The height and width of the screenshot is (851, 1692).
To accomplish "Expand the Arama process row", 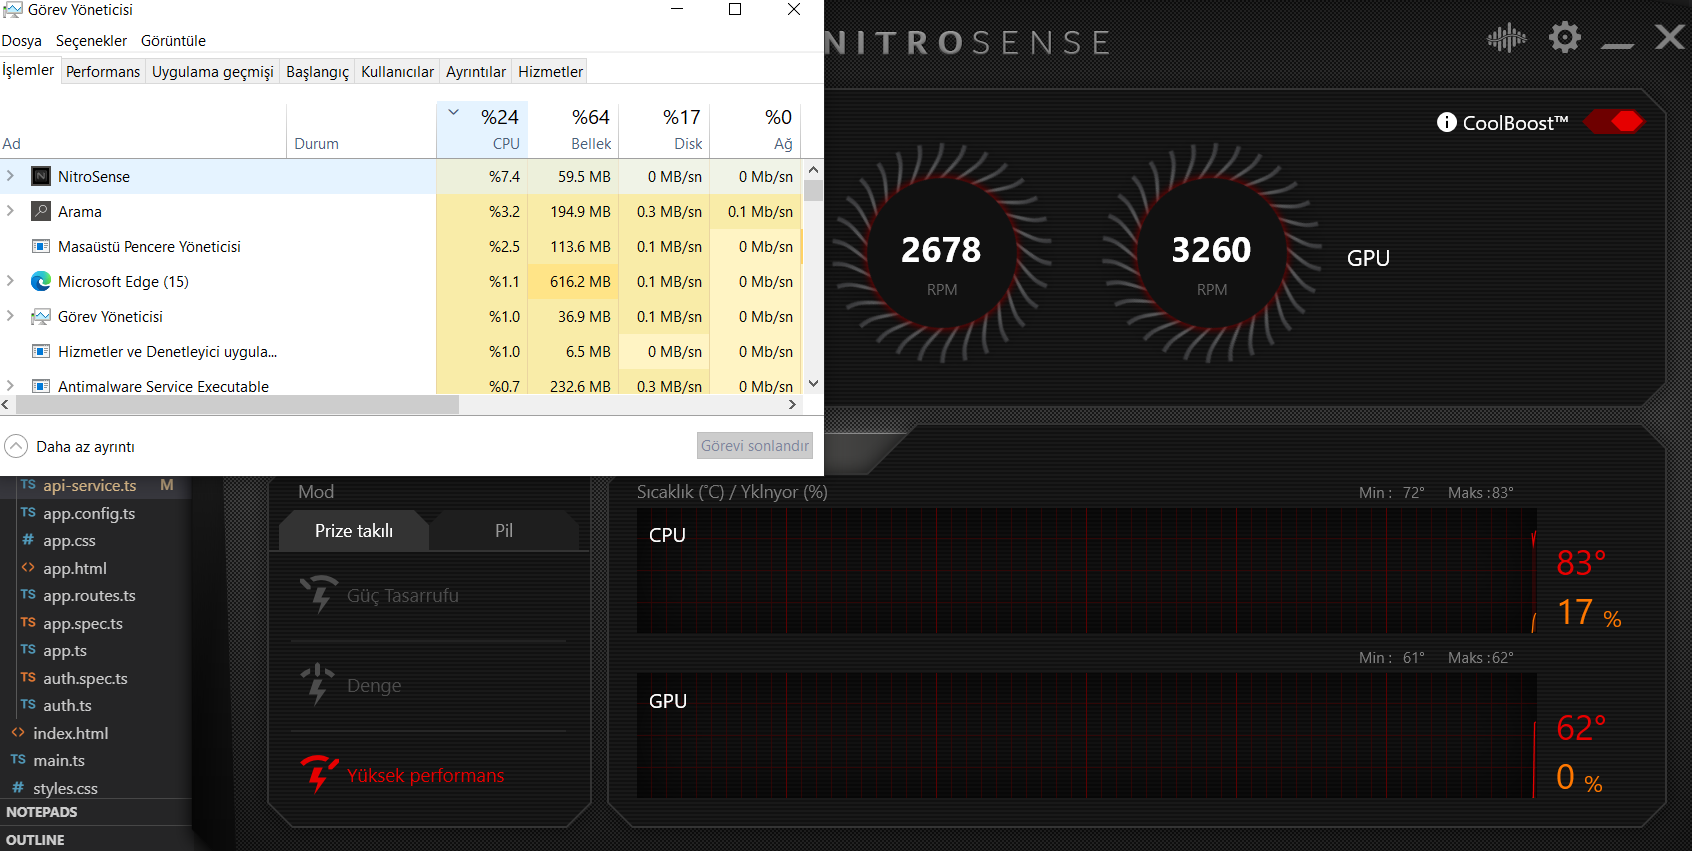I will tap(10, 211).
